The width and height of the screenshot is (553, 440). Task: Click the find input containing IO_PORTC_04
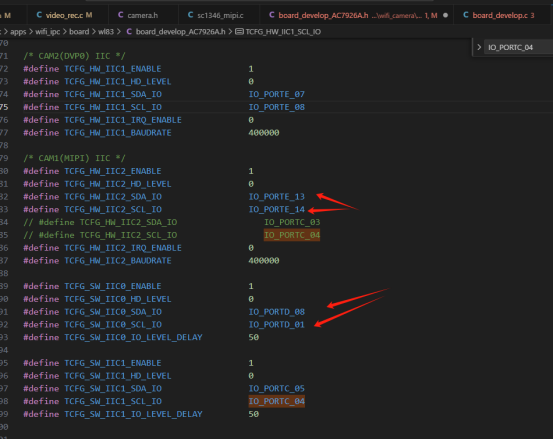coord(518,47)
